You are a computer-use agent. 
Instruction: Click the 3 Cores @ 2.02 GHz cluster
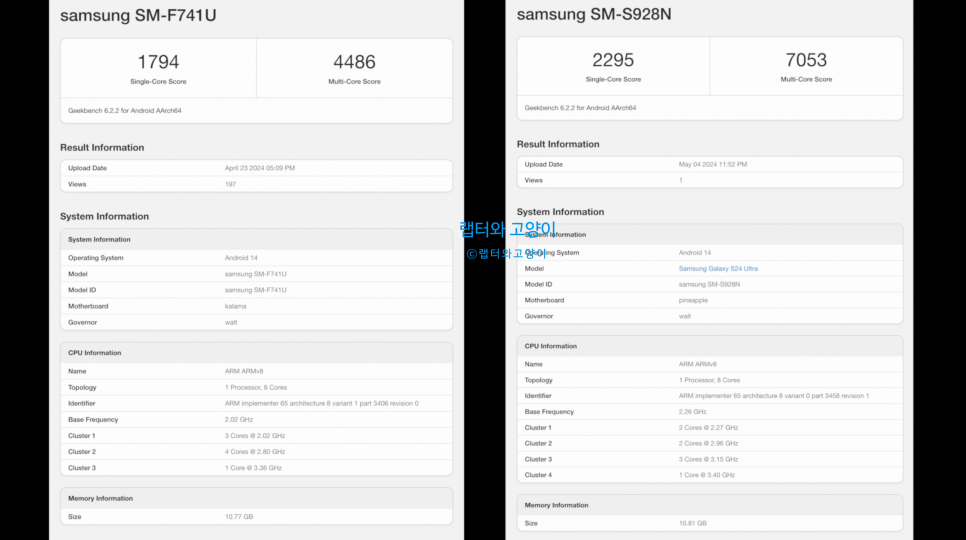[x=254, y=435]
